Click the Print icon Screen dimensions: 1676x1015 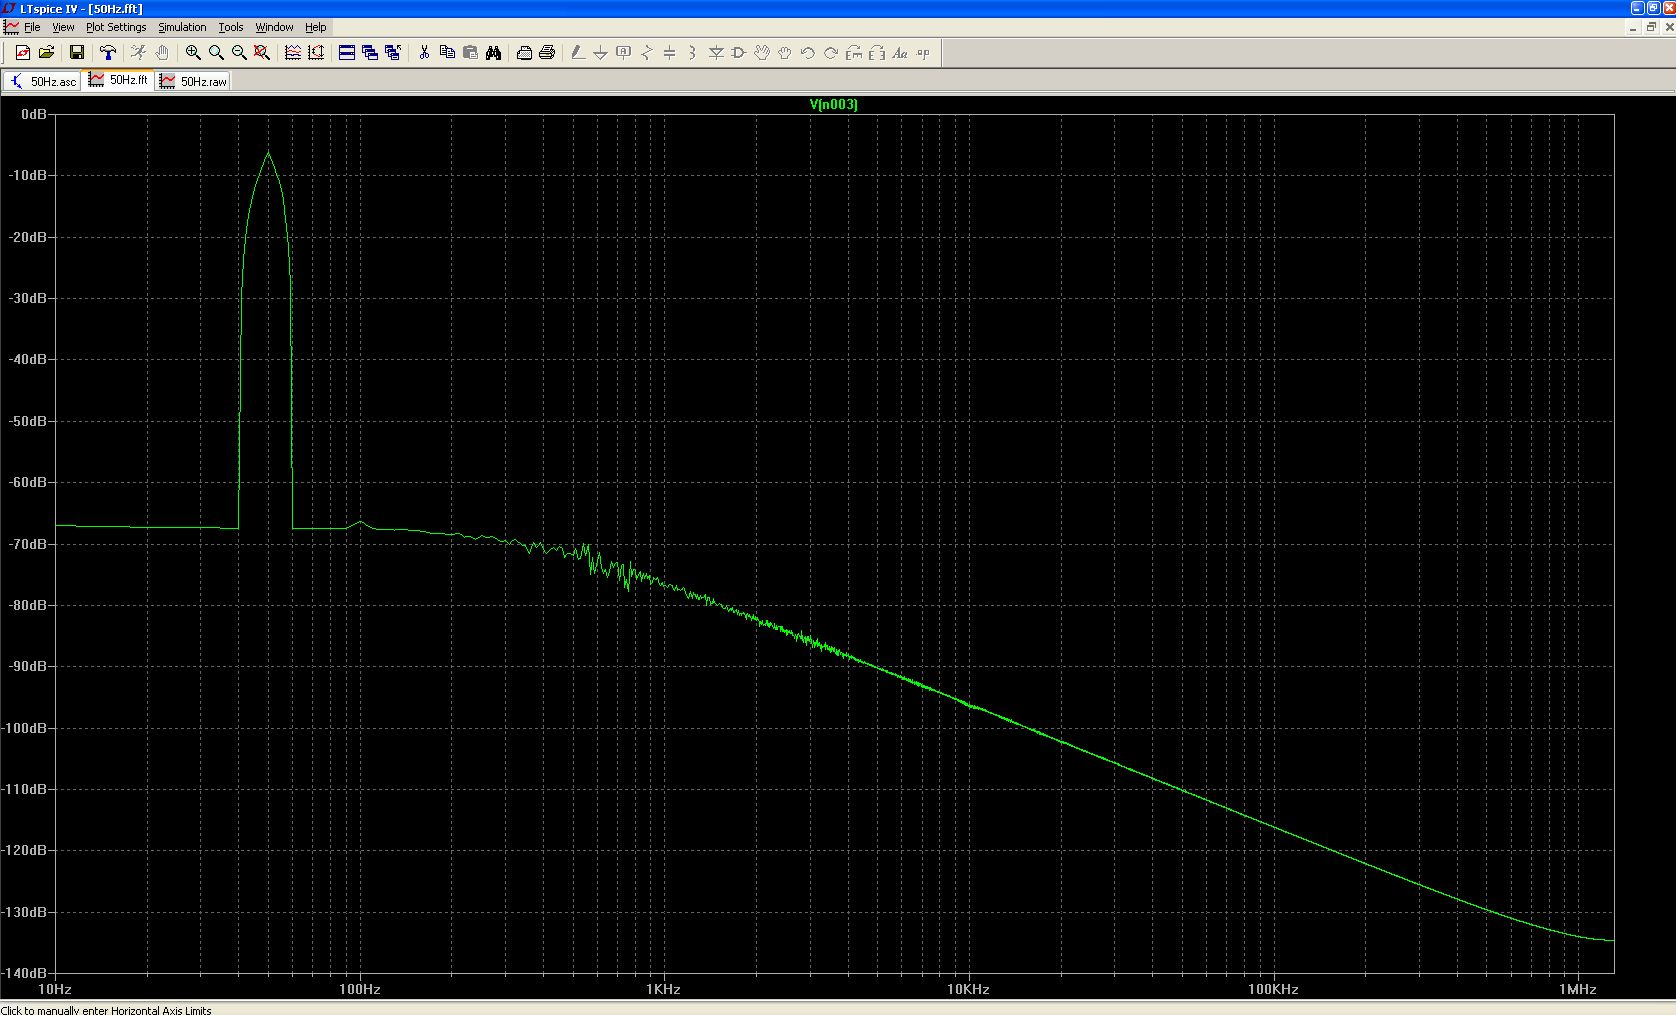547,53
